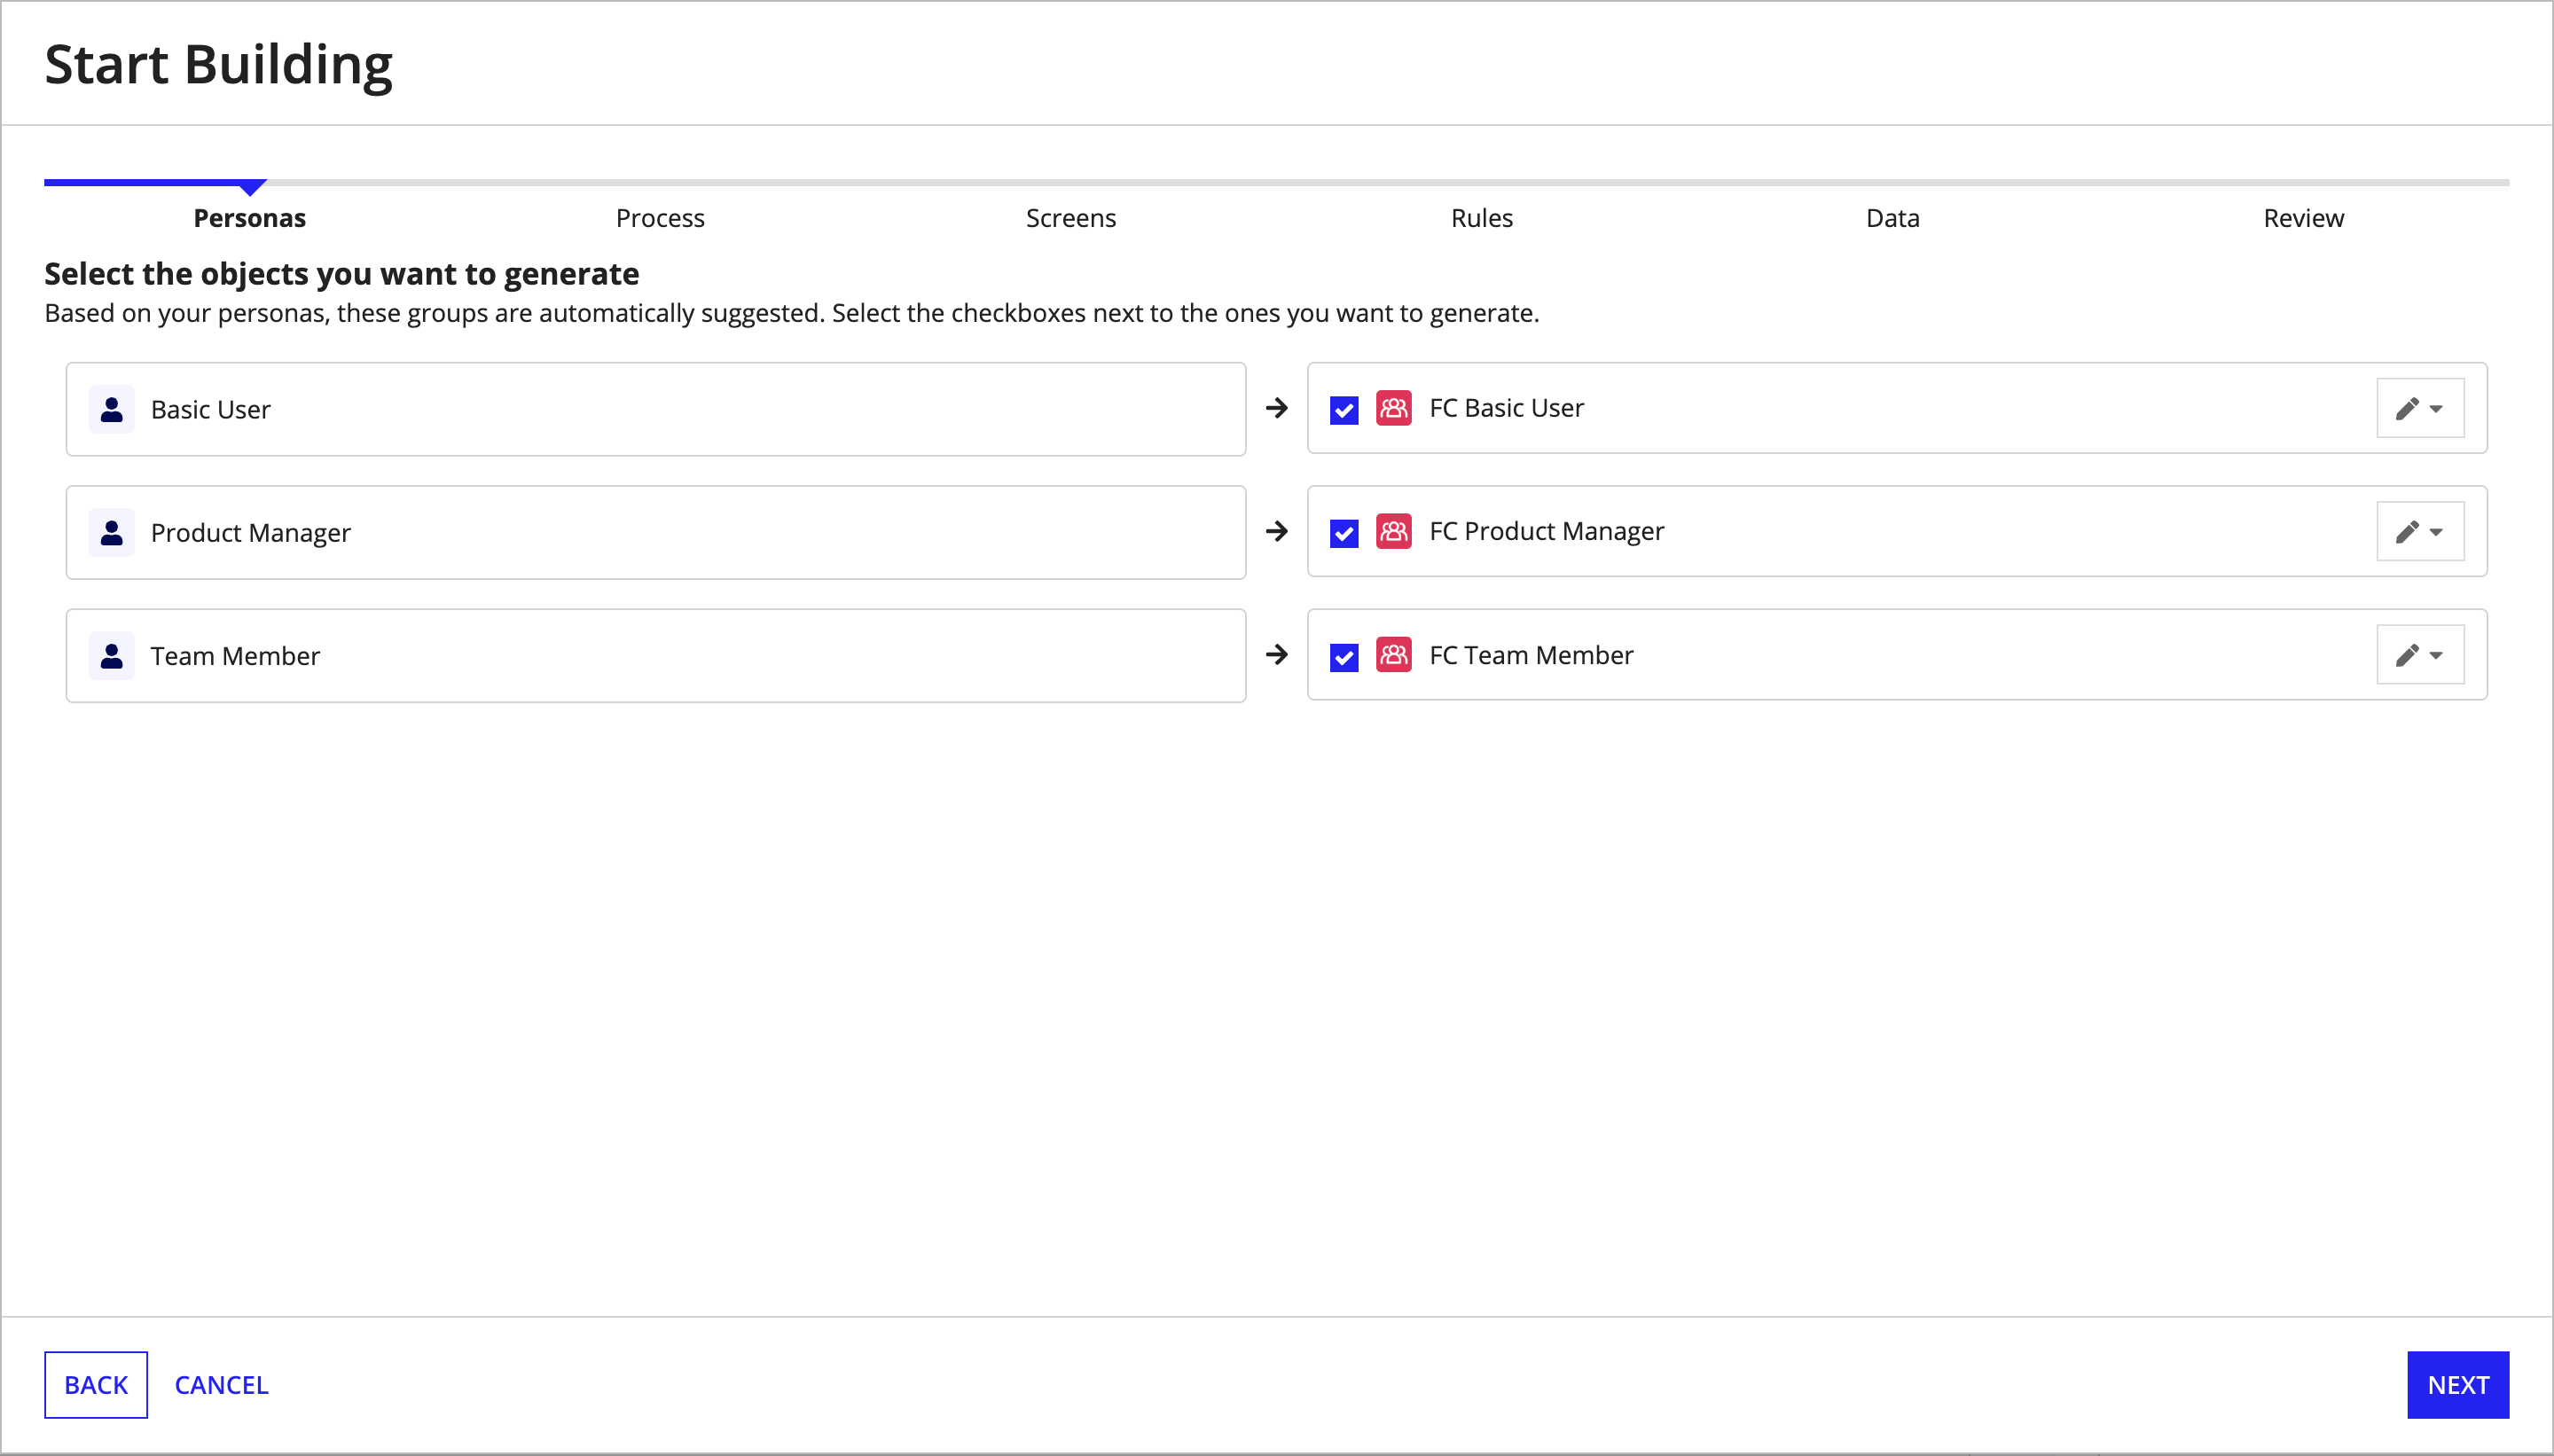2554x1456 pixels.
Task: Select the Basic User persona row
Action: coord(656,409)
